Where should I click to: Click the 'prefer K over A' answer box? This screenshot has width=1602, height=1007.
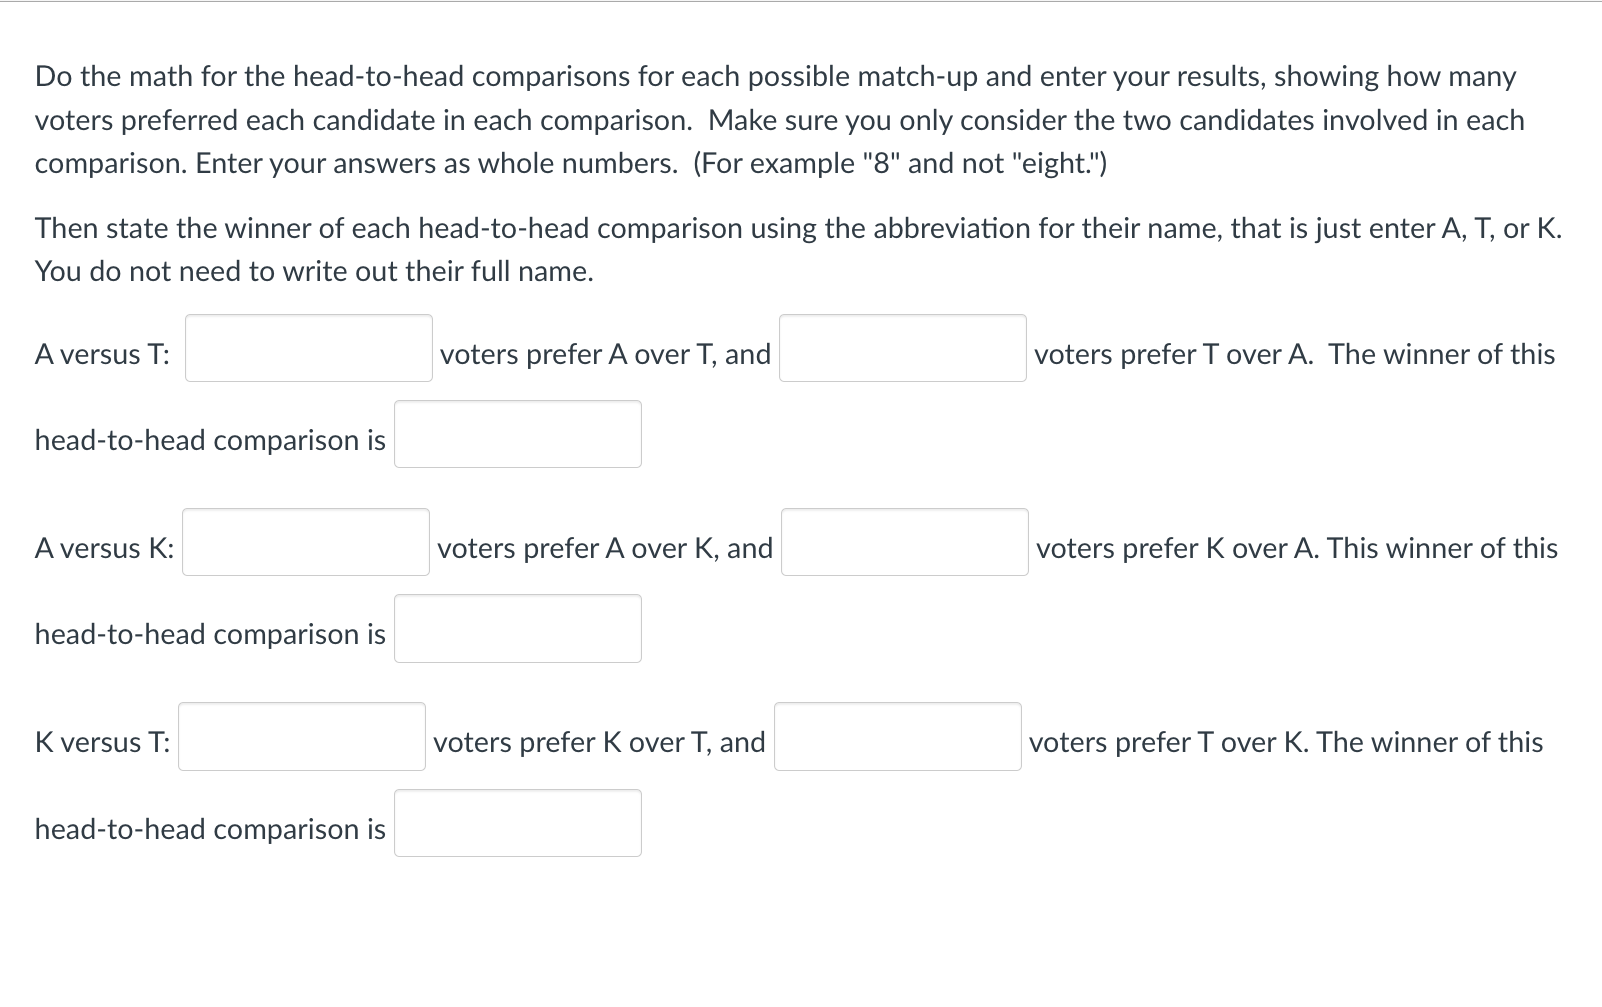point(904,542)
